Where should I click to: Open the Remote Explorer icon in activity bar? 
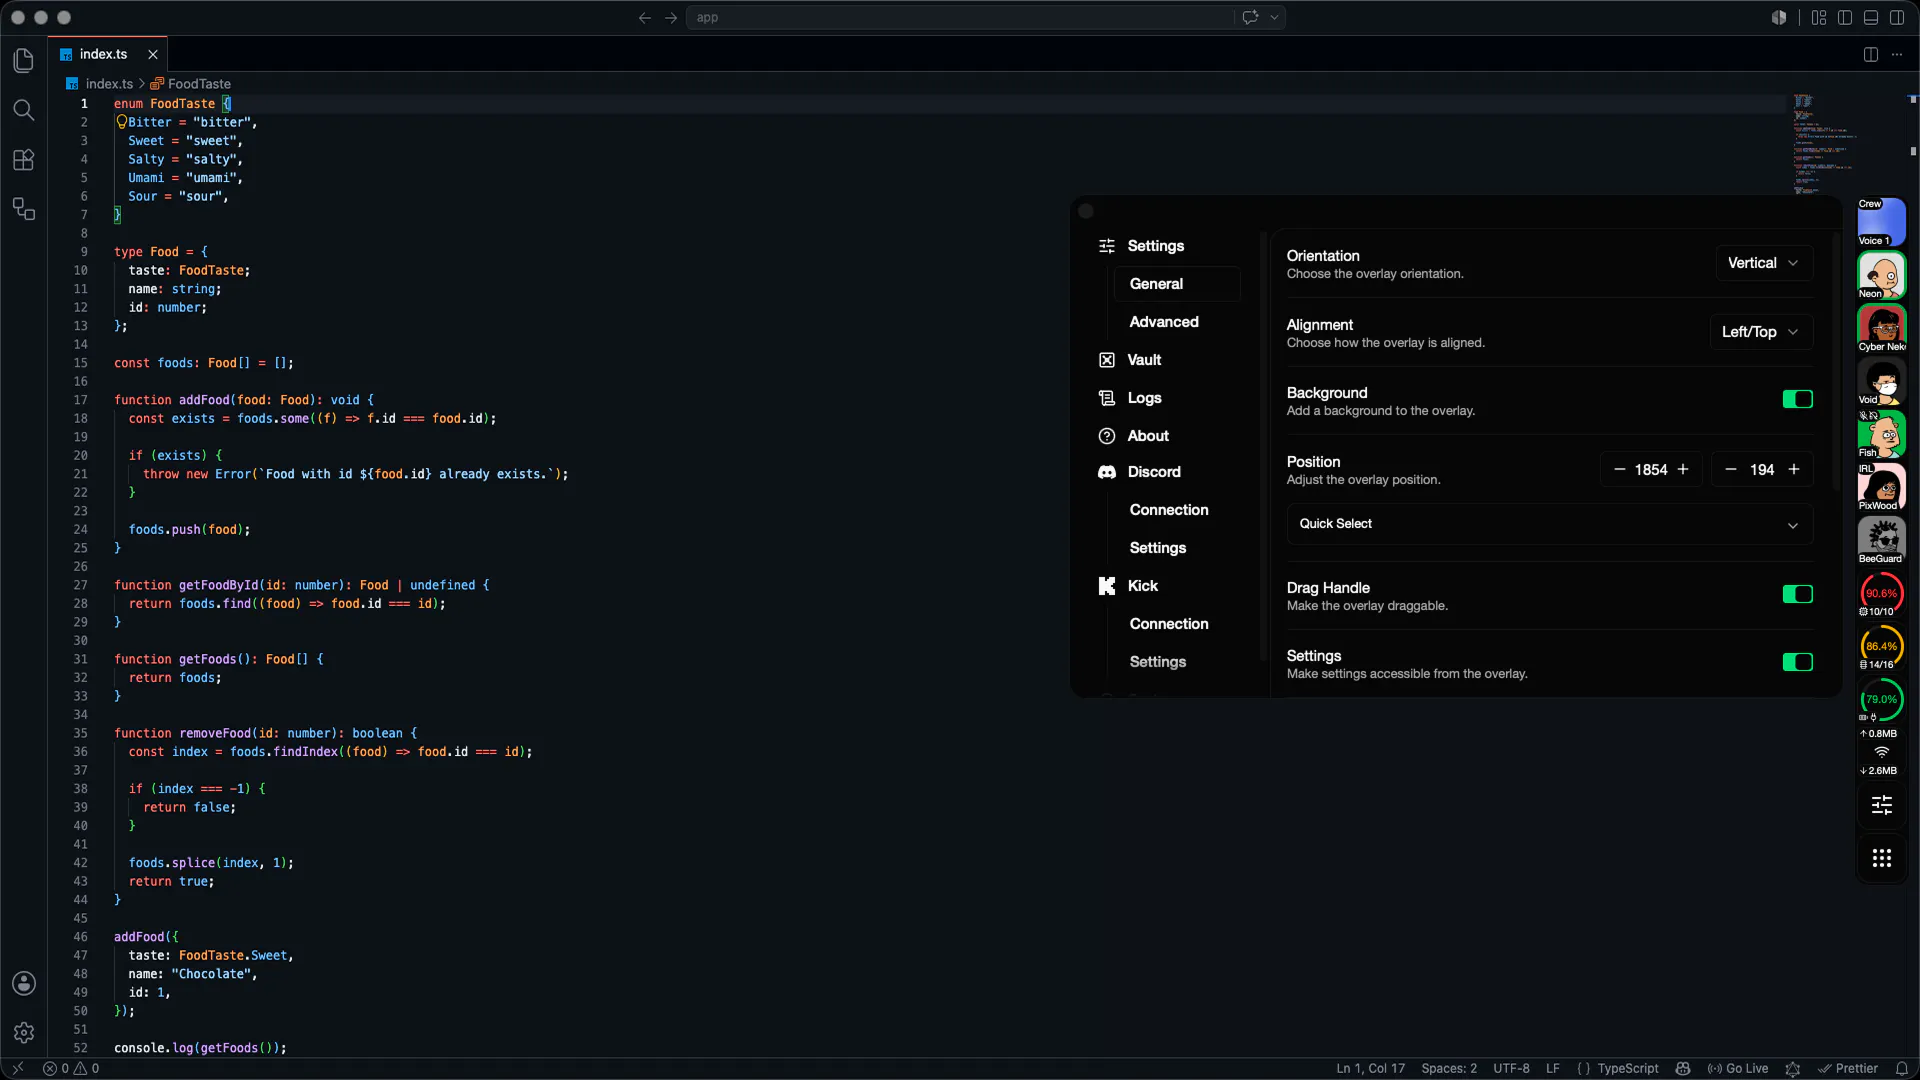coord(24,209)
